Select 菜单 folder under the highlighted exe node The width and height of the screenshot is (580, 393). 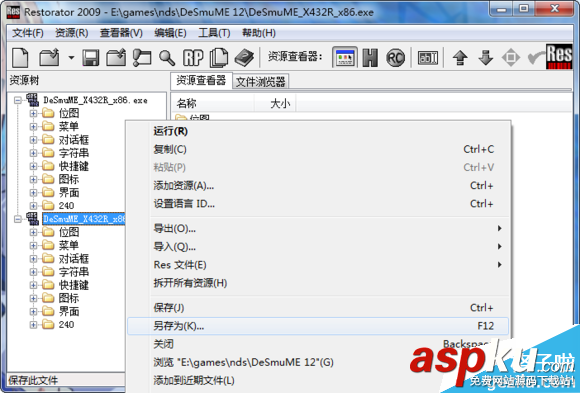tap(69, 245)
